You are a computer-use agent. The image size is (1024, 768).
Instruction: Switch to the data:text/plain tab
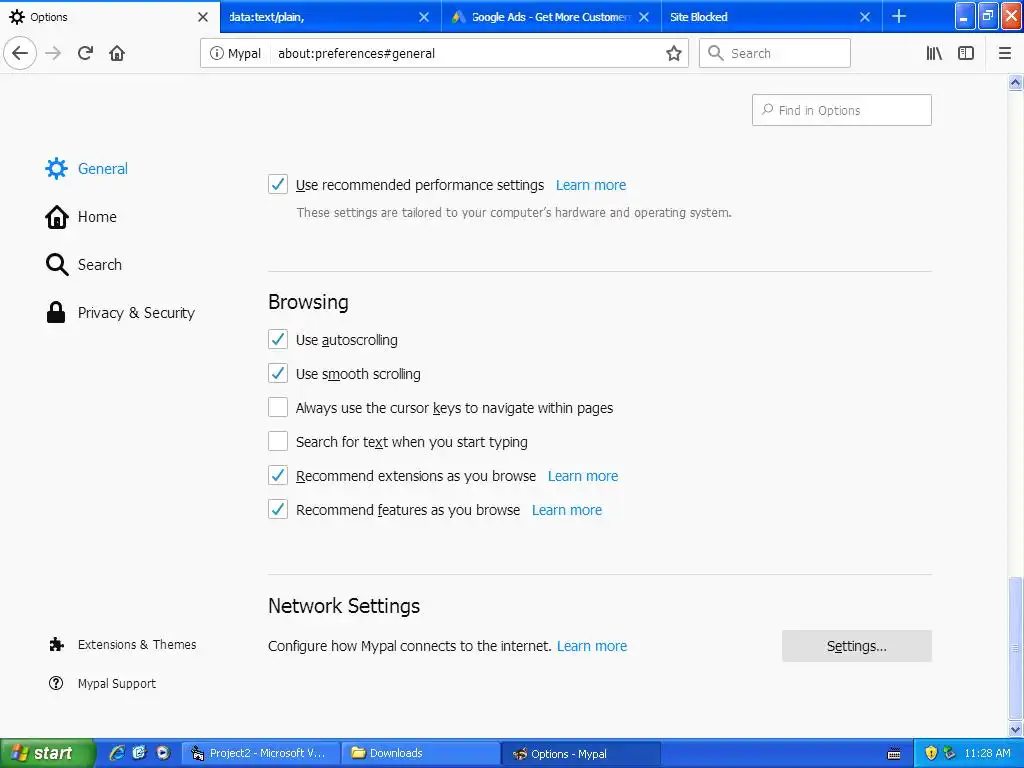point(331,17)
